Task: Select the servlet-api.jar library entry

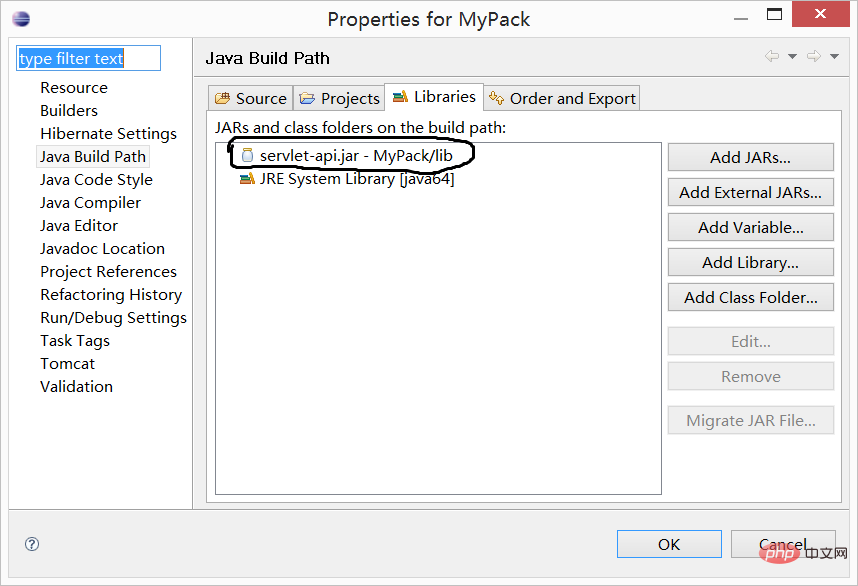Action: click(356, 156)
